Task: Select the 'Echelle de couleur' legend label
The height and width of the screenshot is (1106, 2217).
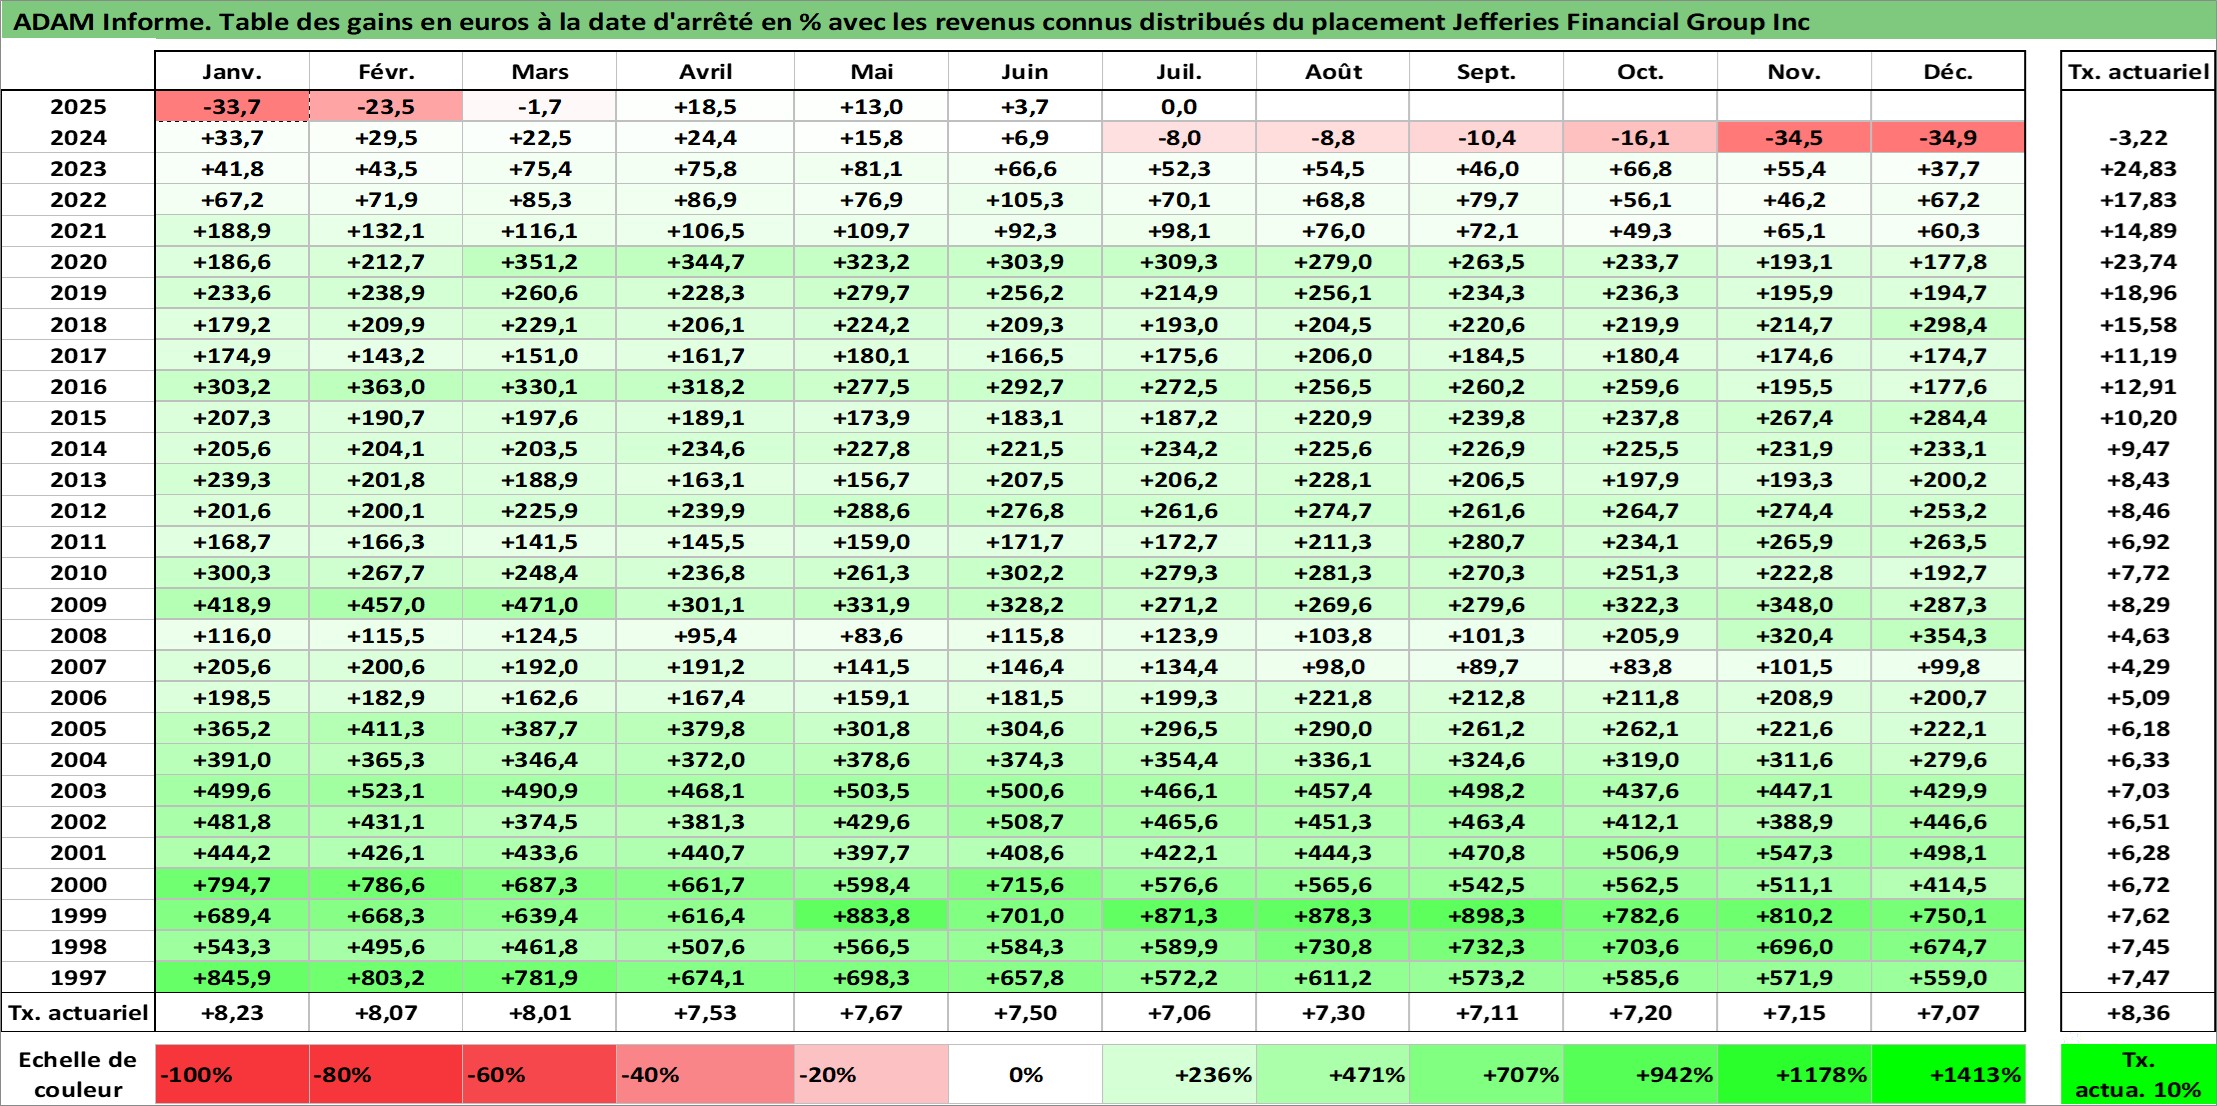Action: click(x=78, y=1075)
